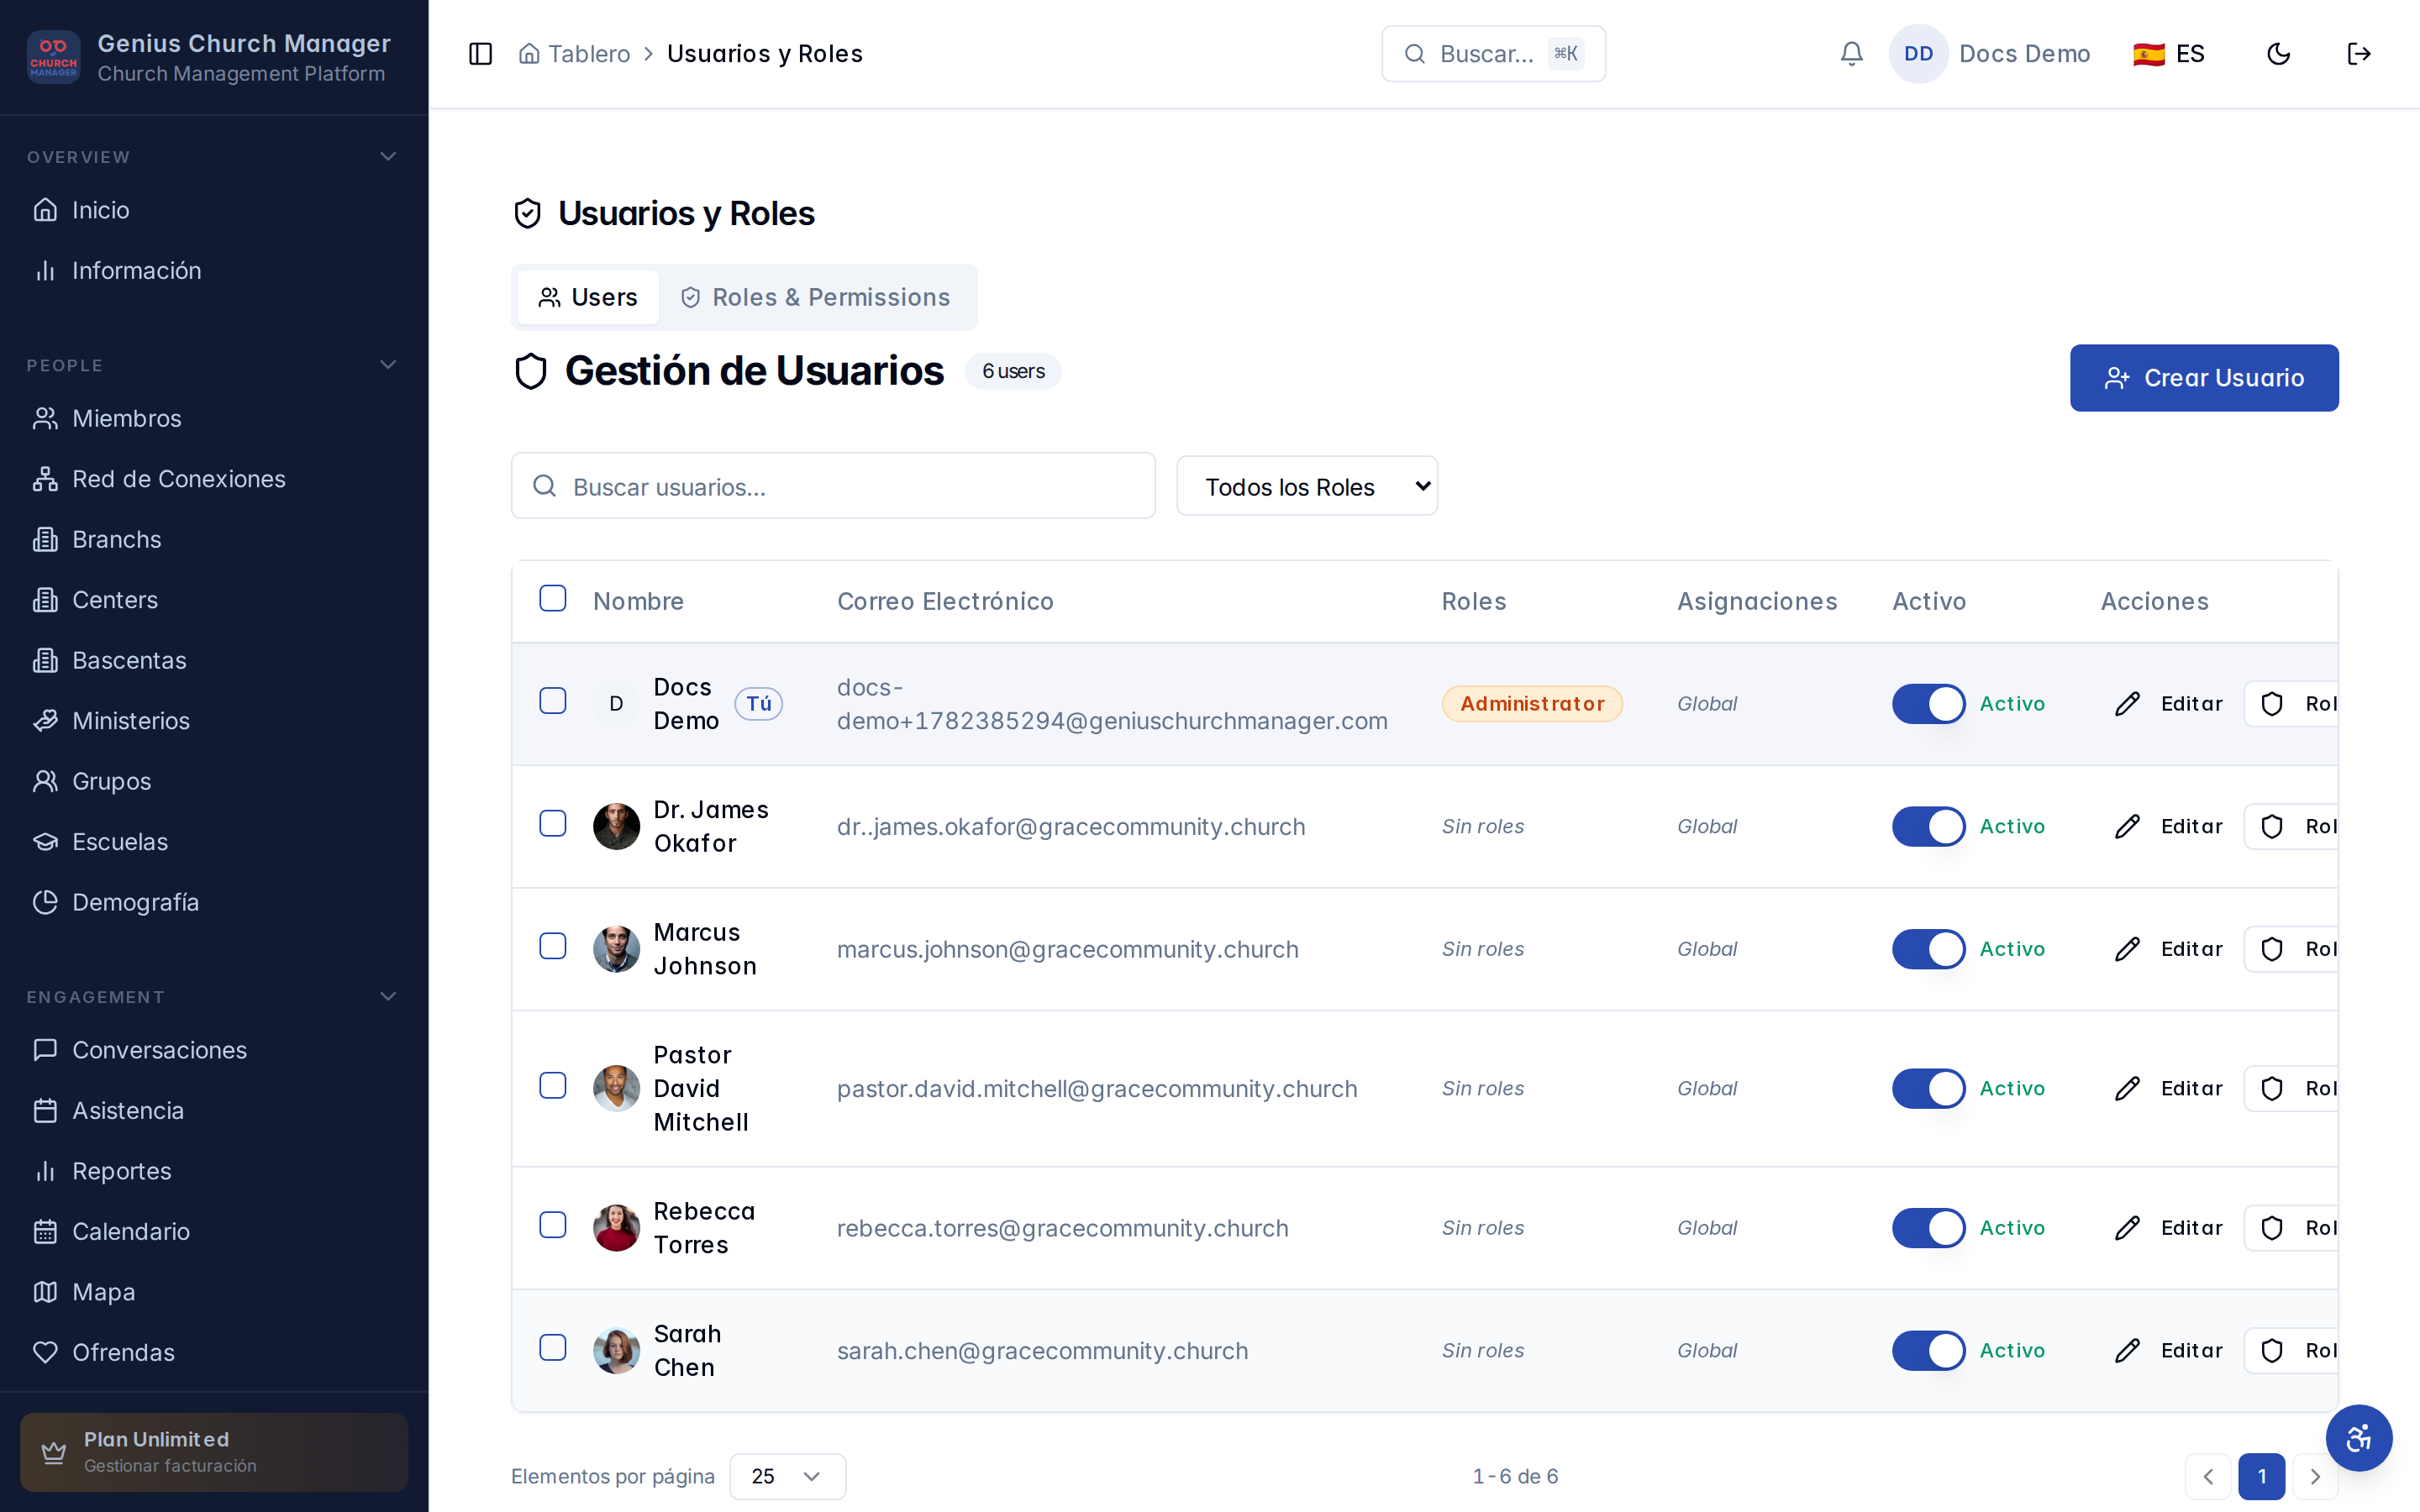Open ES language selector
Screen dimensions: 2420x1512
pyautogui.click(x=2169, y=54)
